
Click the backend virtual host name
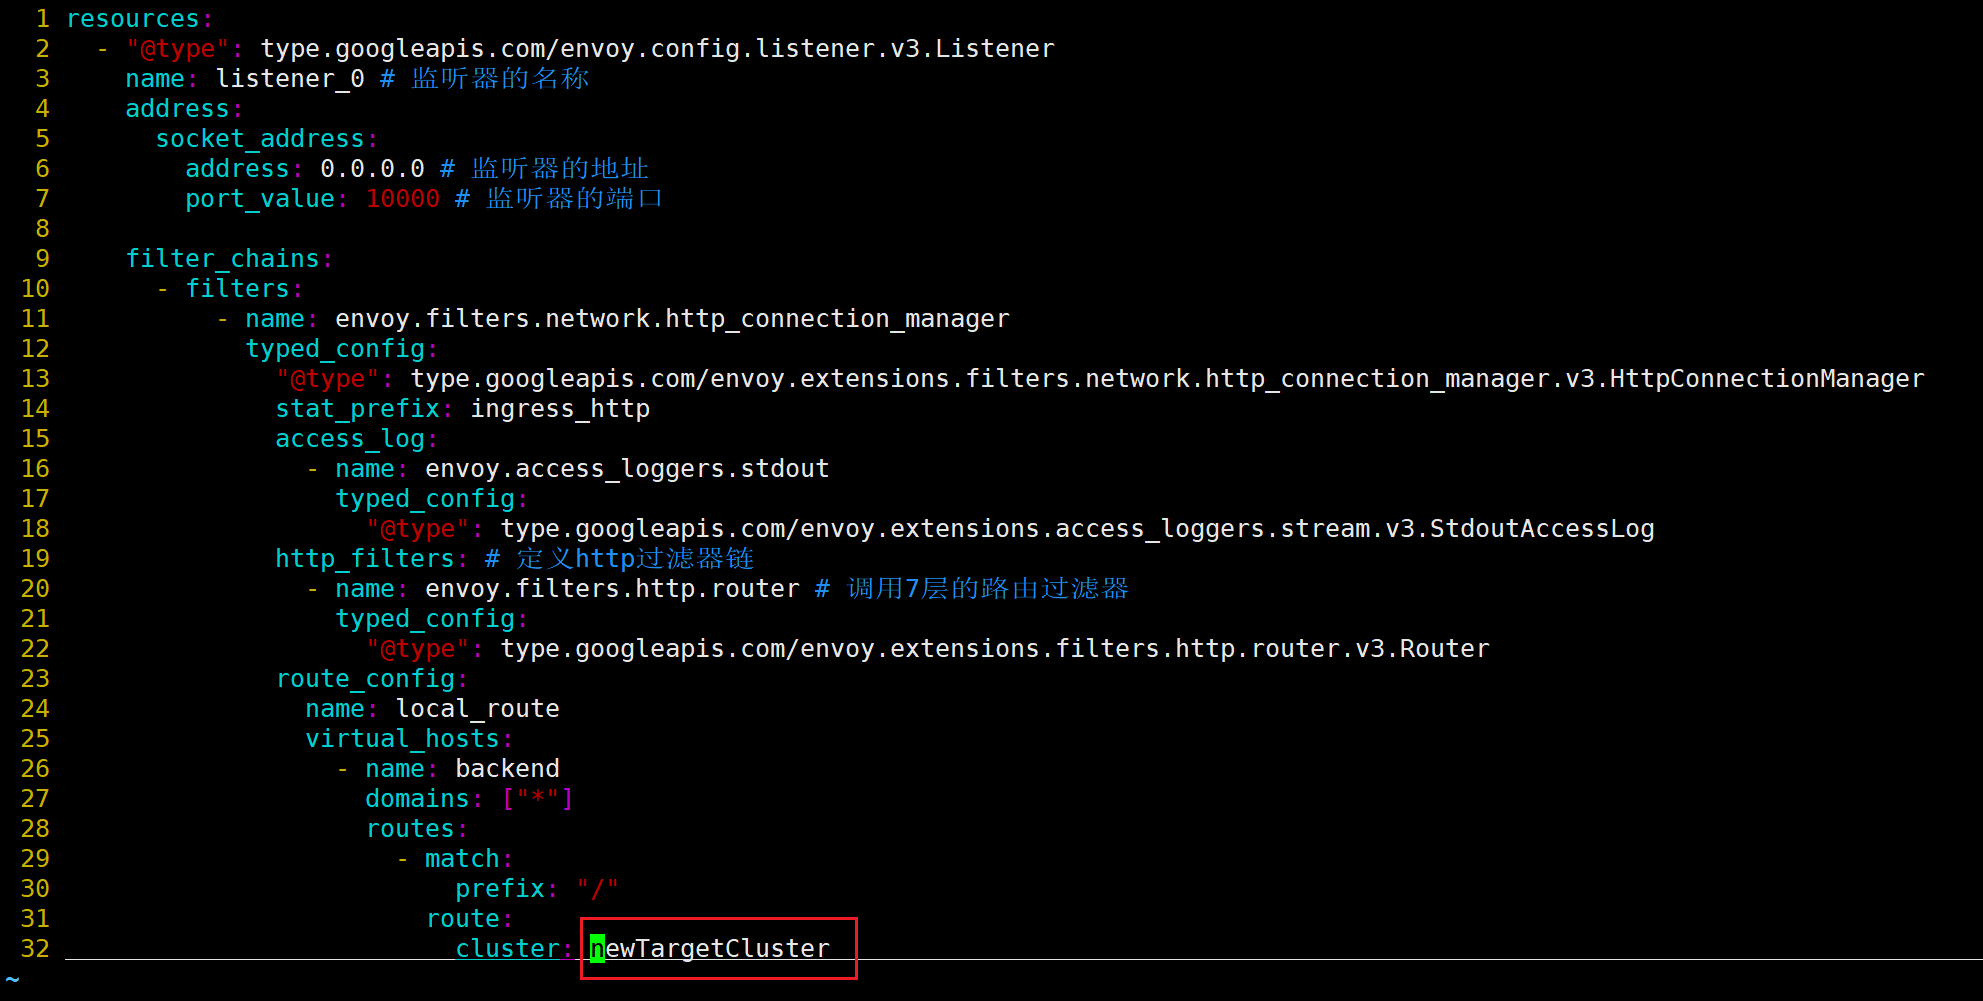(x=507, y=768)
